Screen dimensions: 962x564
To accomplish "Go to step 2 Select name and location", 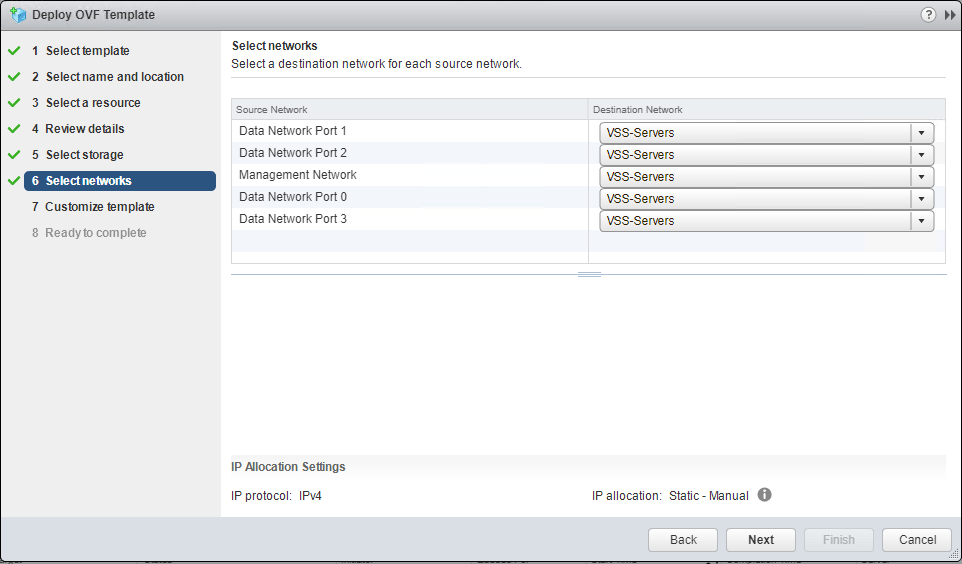I will [114, 77].
